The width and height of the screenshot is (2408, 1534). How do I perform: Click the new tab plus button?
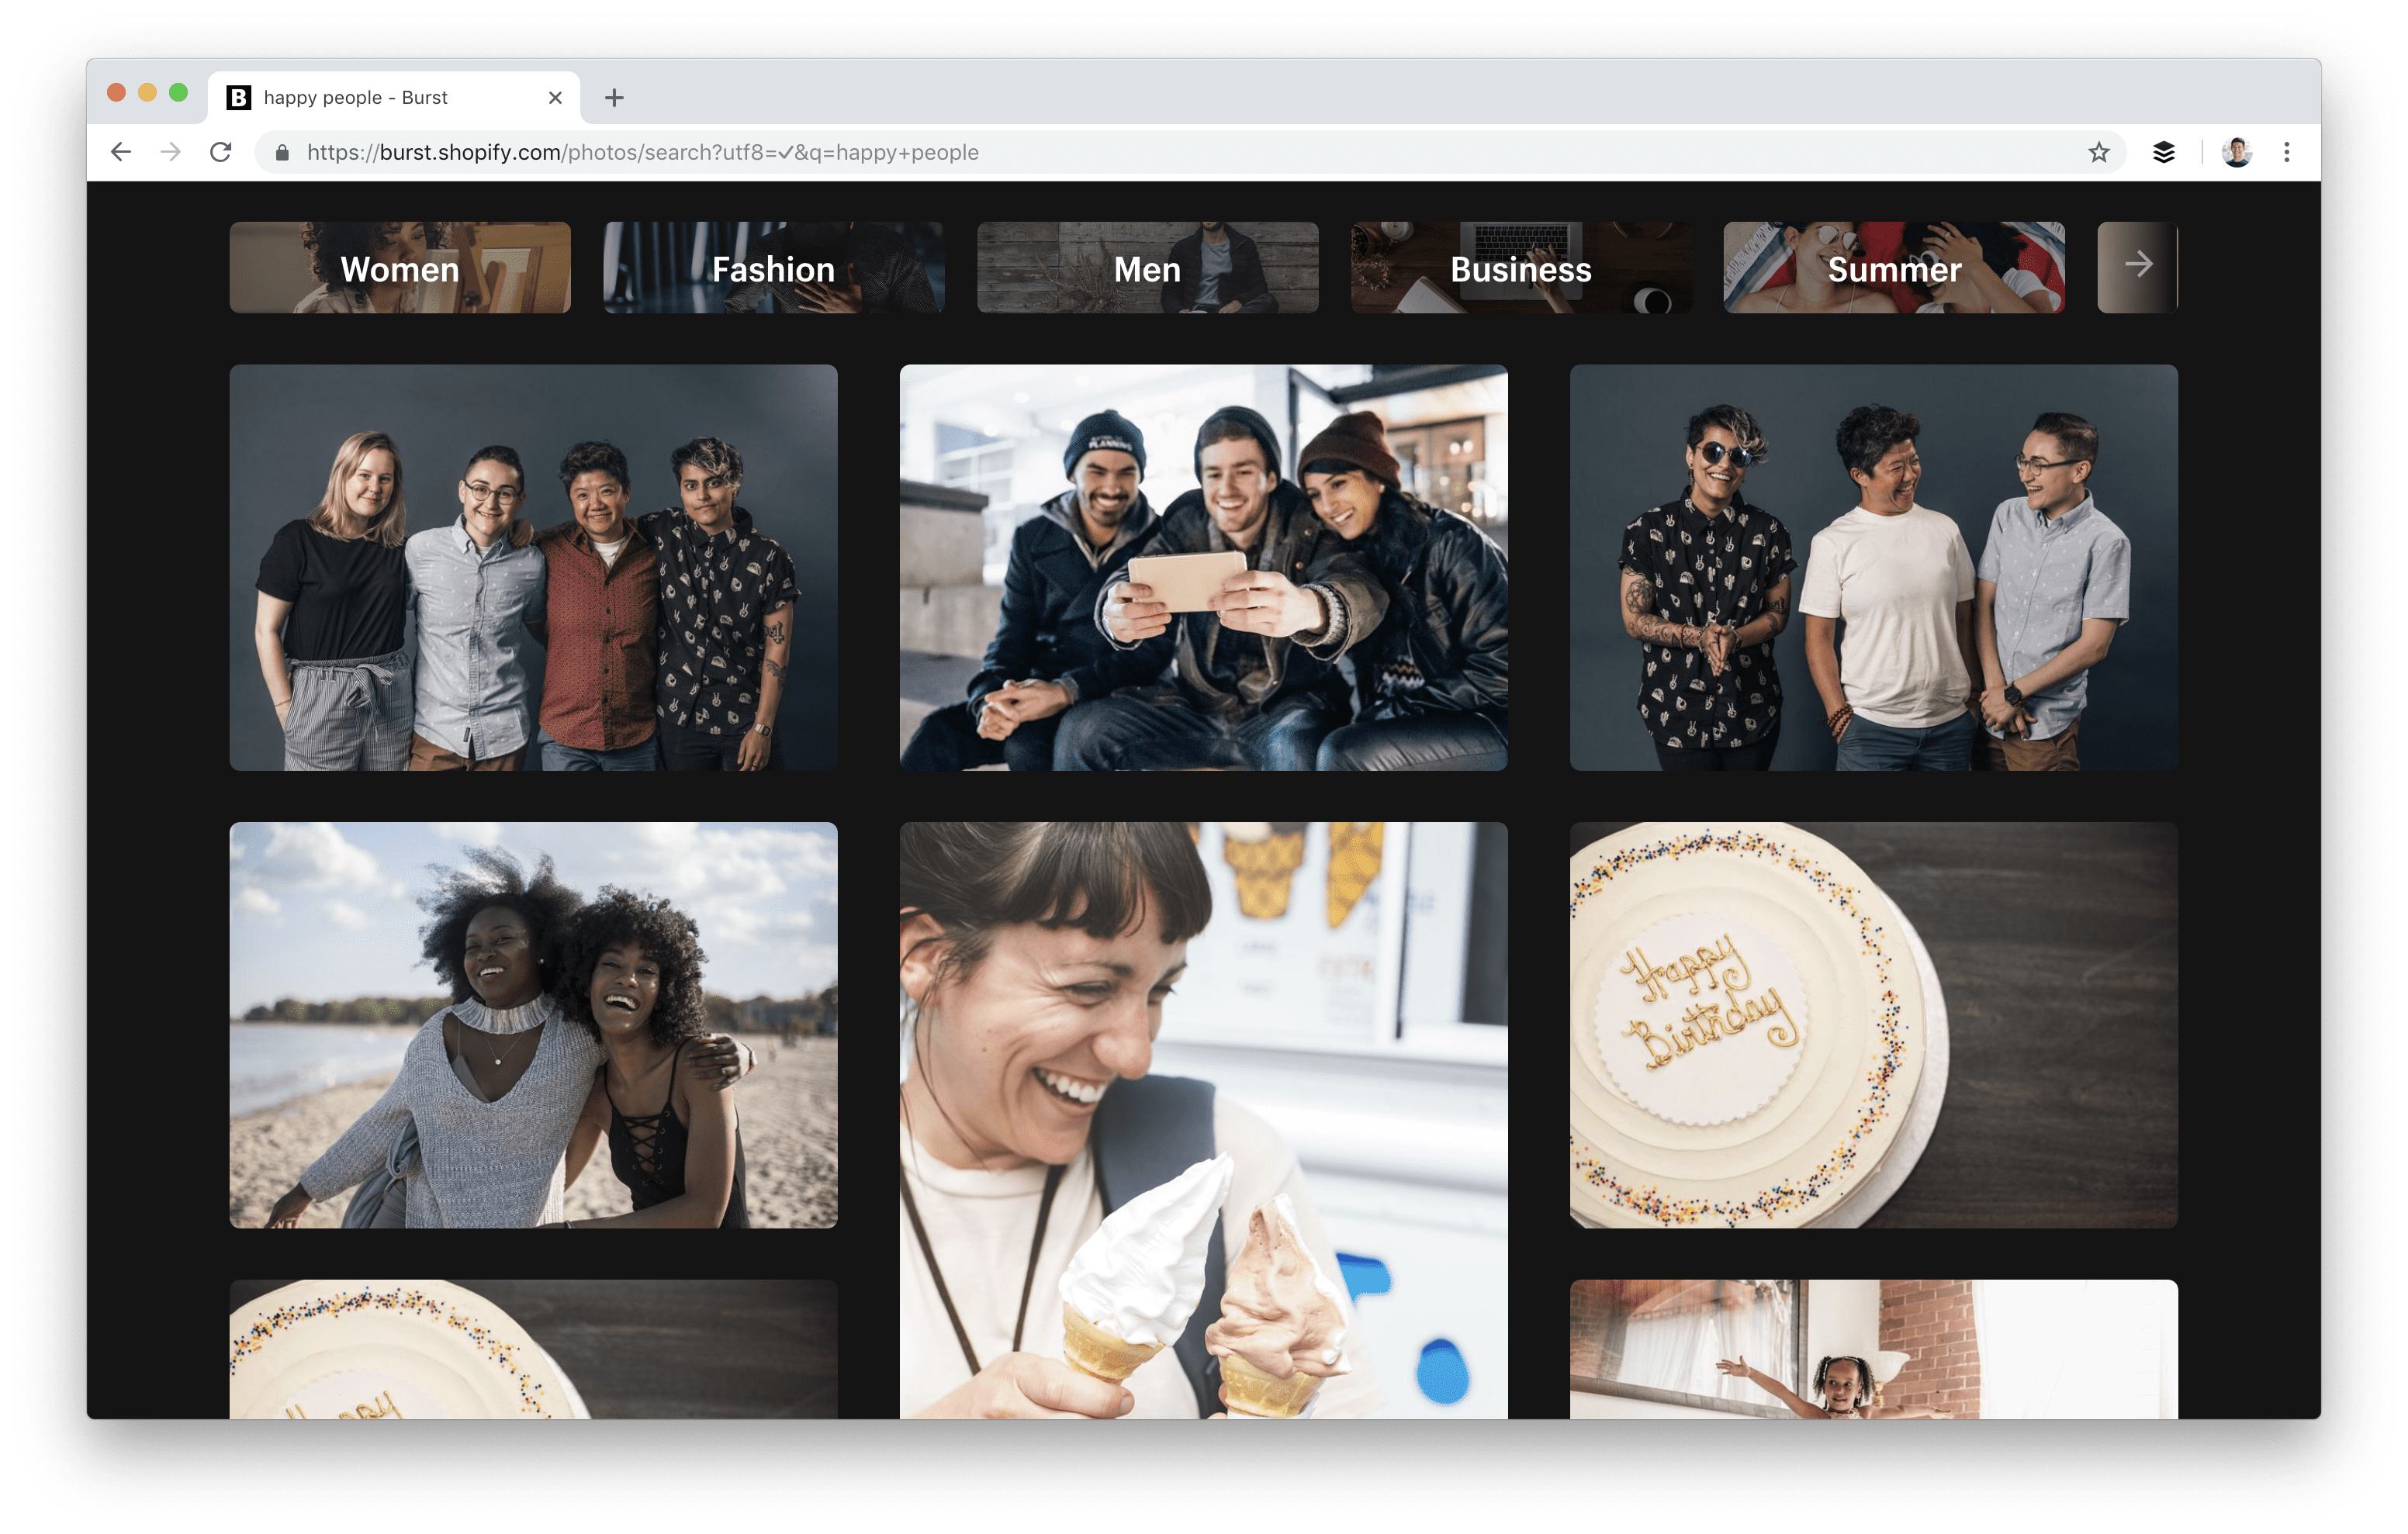pyautogui.click(x=613, y=96)
